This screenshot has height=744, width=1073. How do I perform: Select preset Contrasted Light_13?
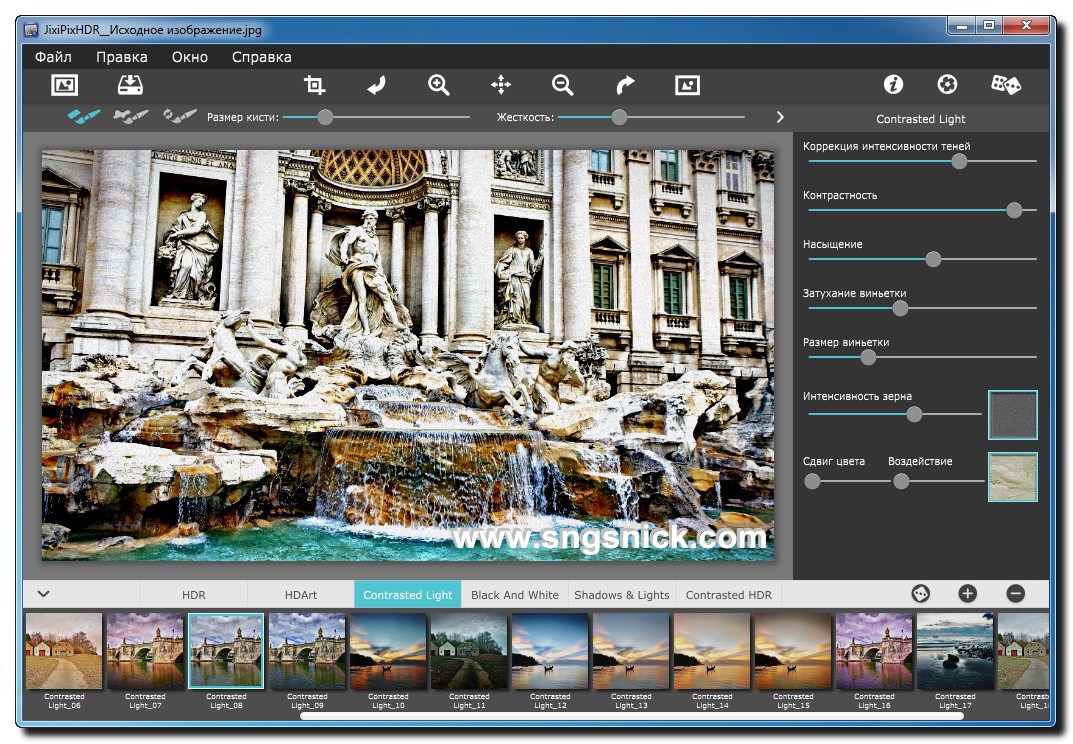(631, 652)
